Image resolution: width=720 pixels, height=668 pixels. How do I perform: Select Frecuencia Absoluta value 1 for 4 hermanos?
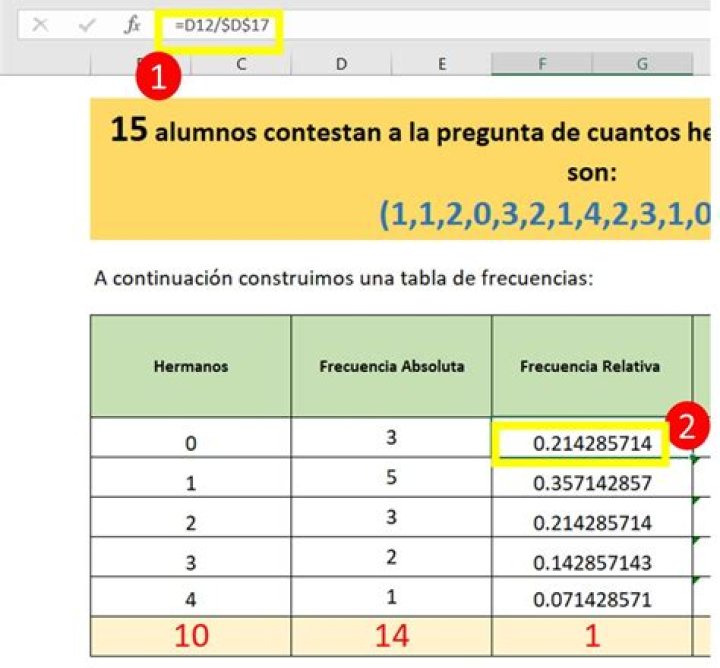point(391,597)
